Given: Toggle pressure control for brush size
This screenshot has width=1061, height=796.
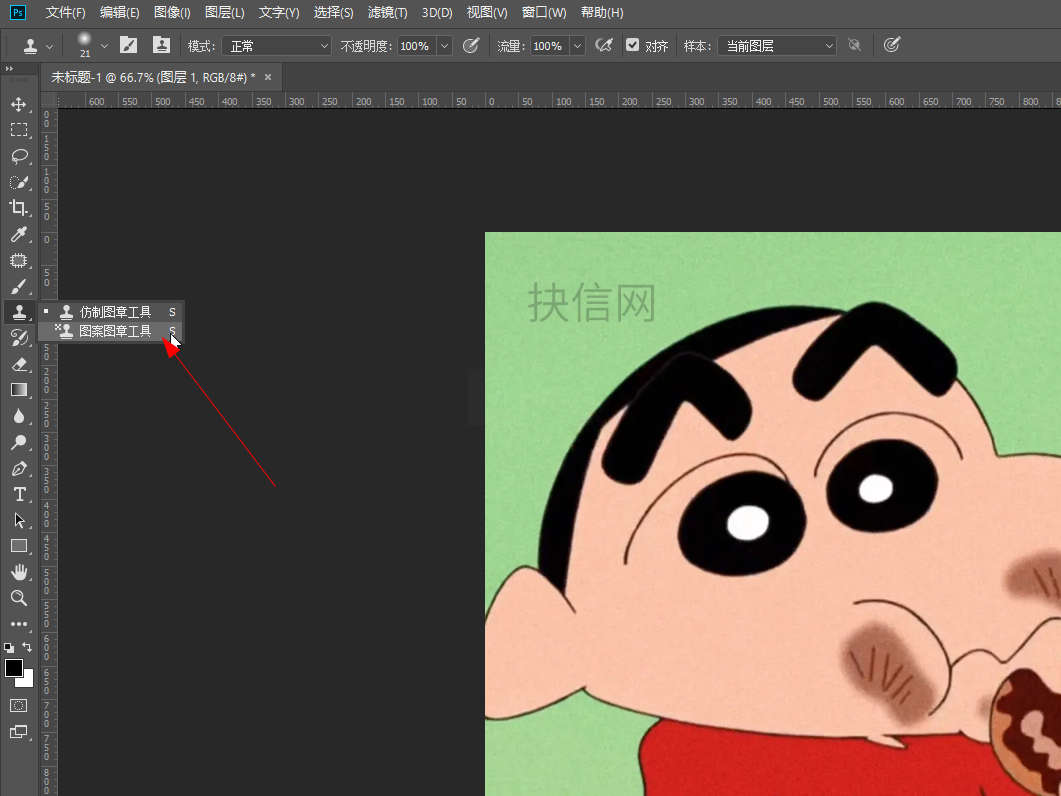Looking at the screenshot, I should 892,45.
